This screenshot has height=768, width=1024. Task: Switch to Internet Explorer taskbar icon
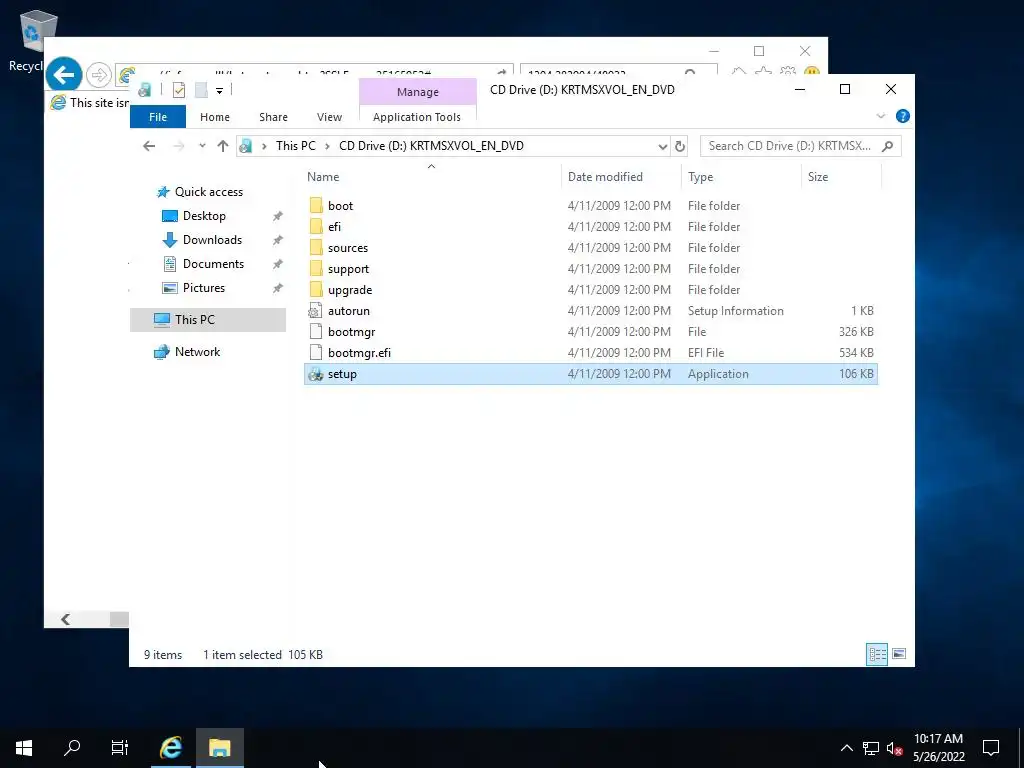click(x=171, y=748)
